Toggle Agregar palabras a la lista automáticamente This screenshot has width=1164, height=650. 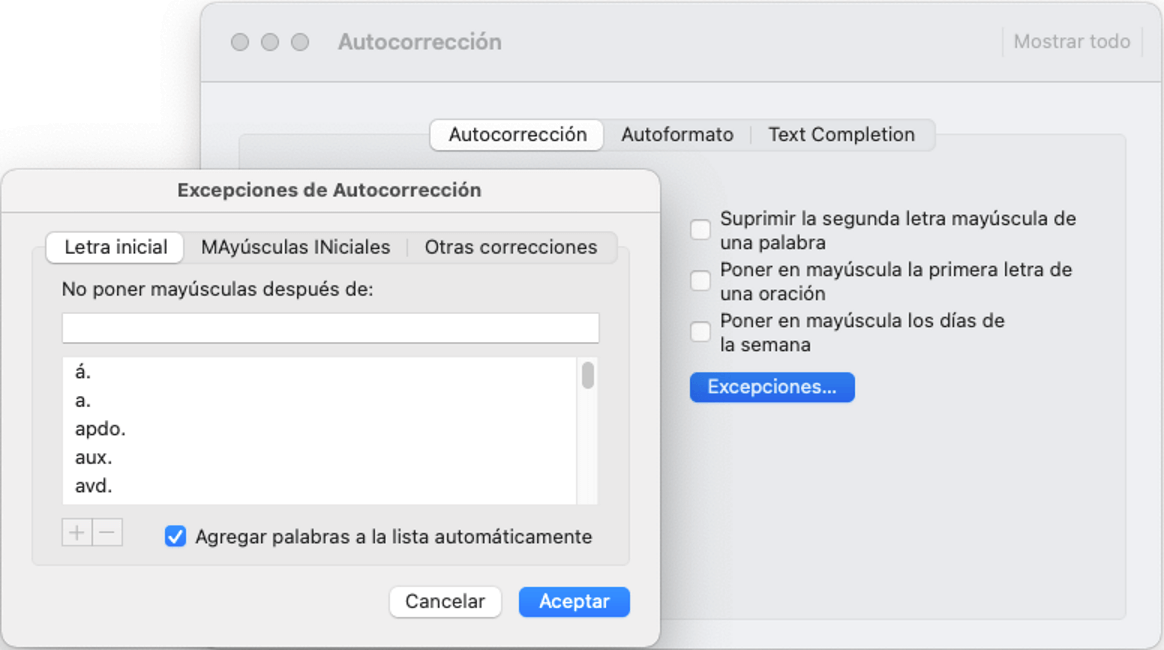pos(175,536)
